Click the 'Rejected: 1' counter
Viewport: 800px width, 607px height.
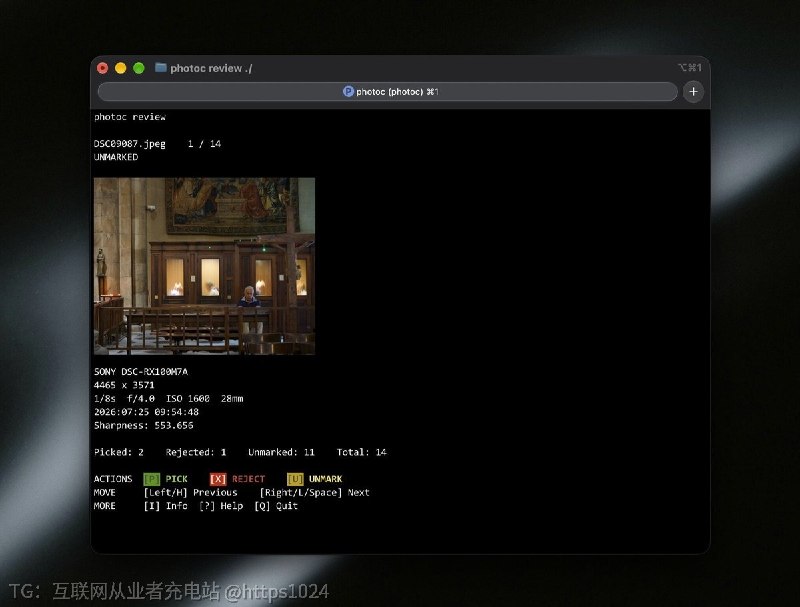coord(196,452)
